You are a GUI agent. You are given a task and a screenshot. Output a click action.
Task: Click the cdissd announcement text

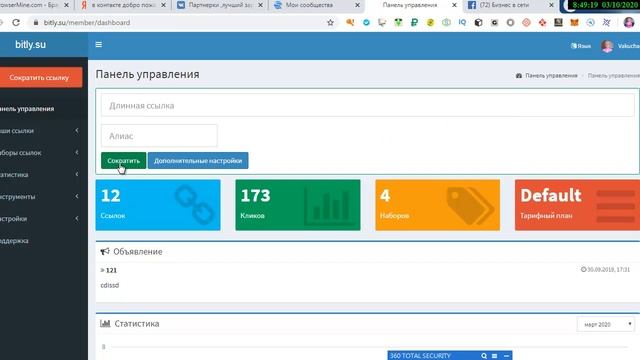click(x=110, y=285)
